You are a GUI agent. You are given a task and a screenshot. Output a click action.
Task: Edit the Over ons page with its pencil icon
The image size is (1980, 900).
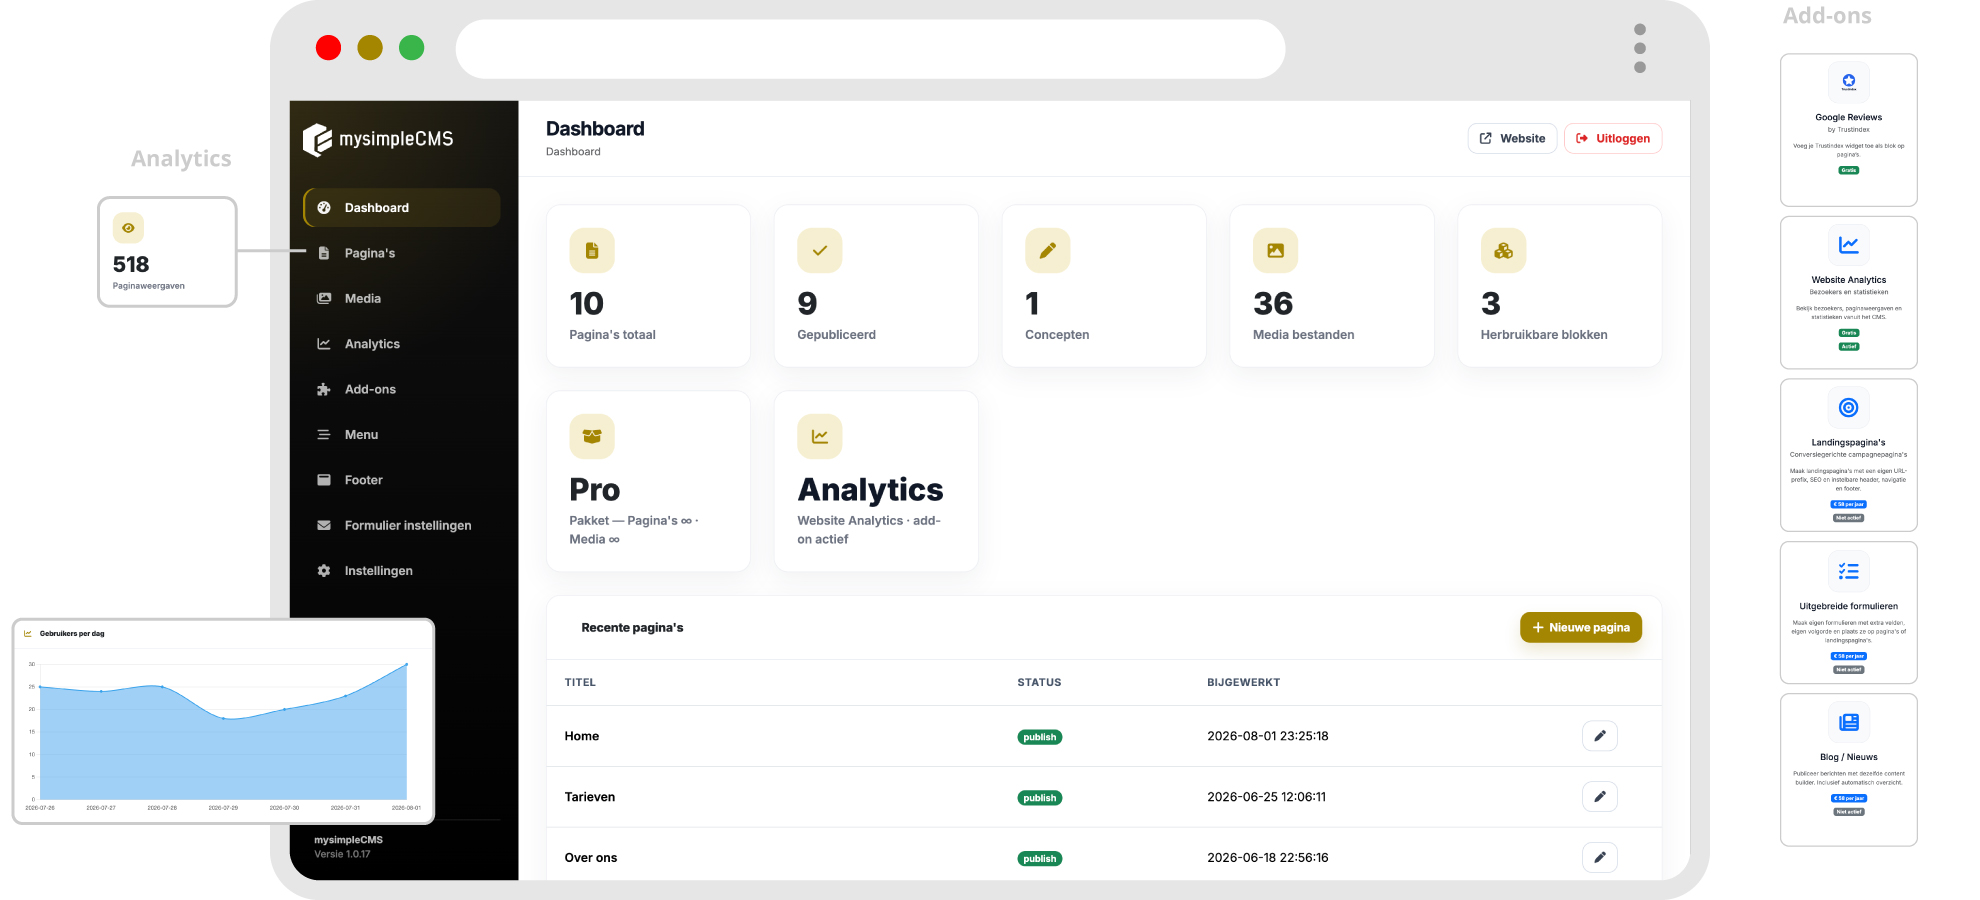1600,857
